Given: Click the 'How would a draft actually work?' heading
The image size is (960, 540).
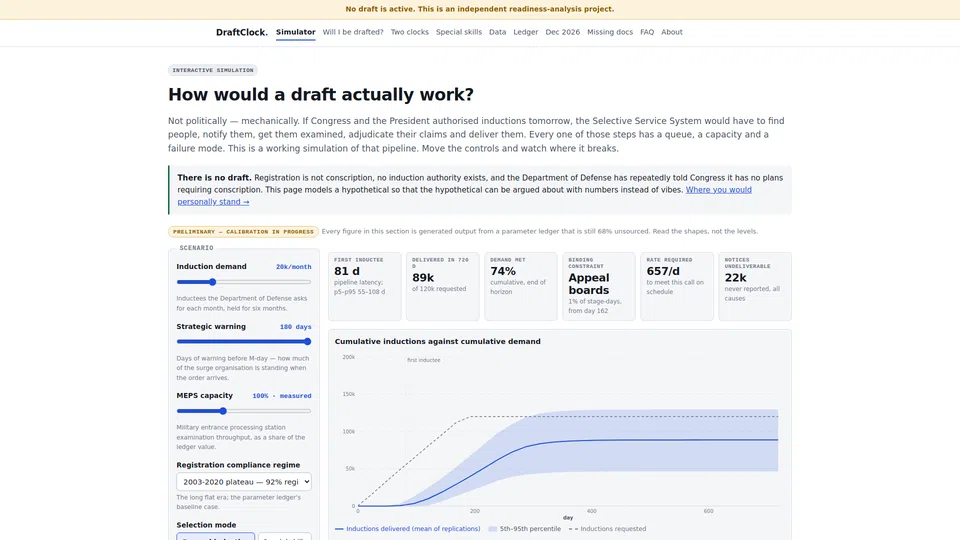Looking at the screenshot, I should click(321, 94).
